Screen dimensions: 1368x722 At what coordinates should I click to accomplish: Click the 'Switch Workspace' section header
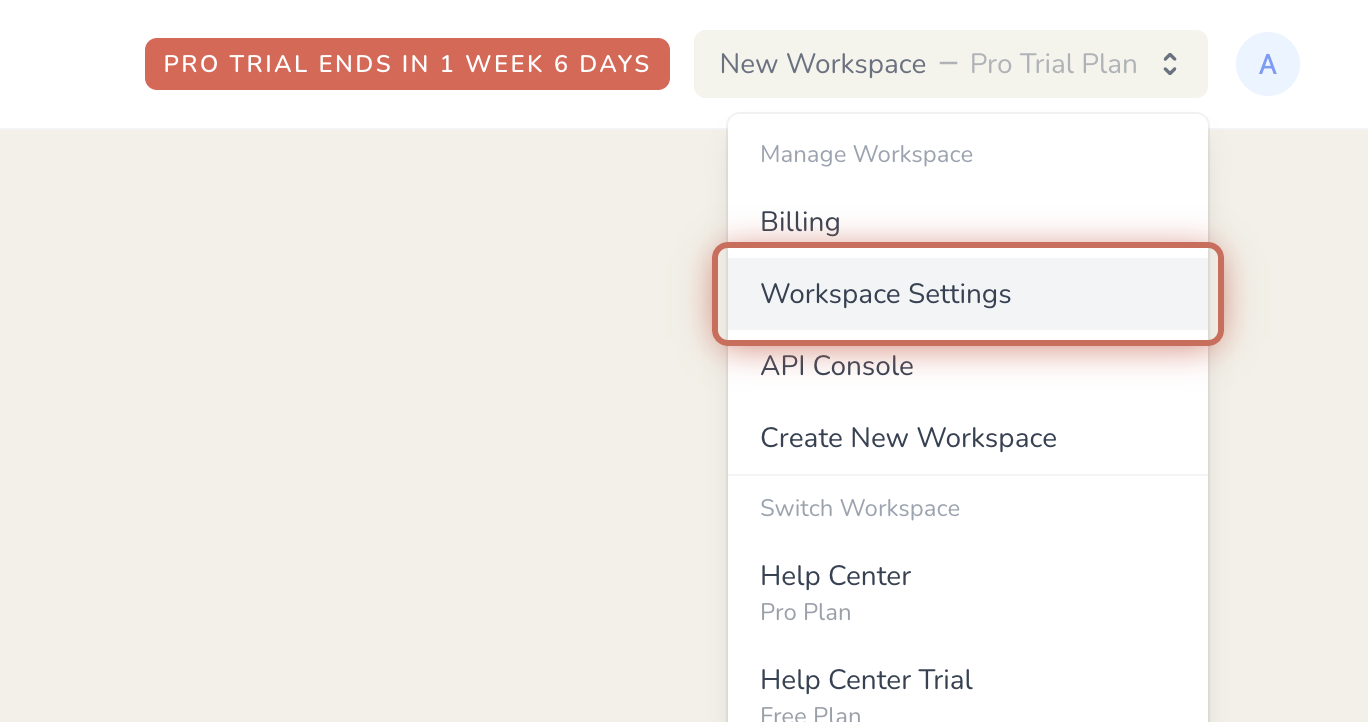[x=860, y=508]
